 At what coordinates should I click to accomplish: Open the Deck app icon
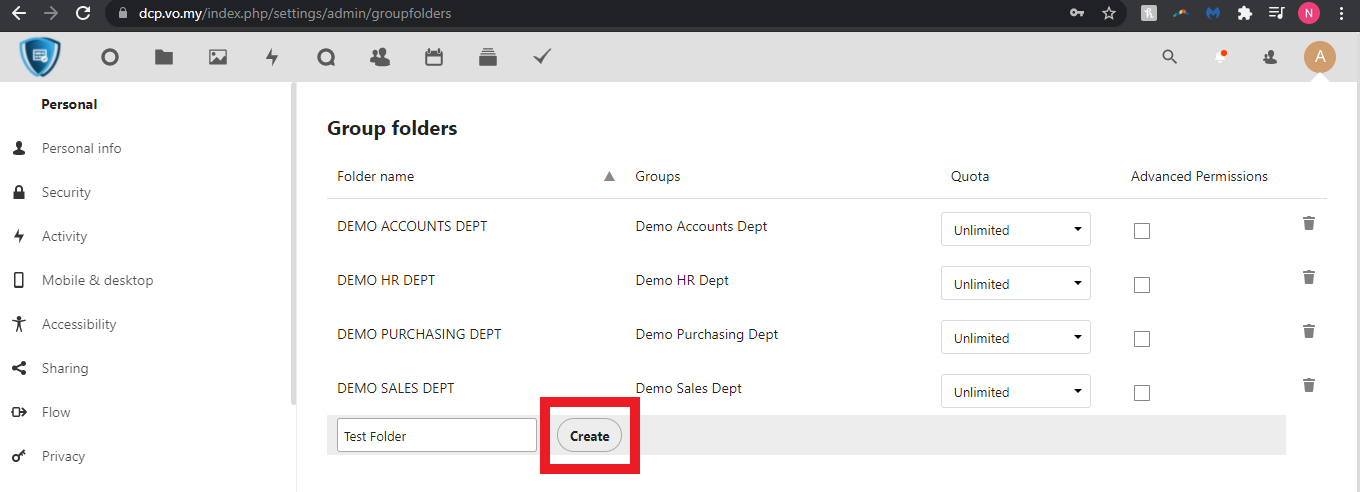pos(488,57)
